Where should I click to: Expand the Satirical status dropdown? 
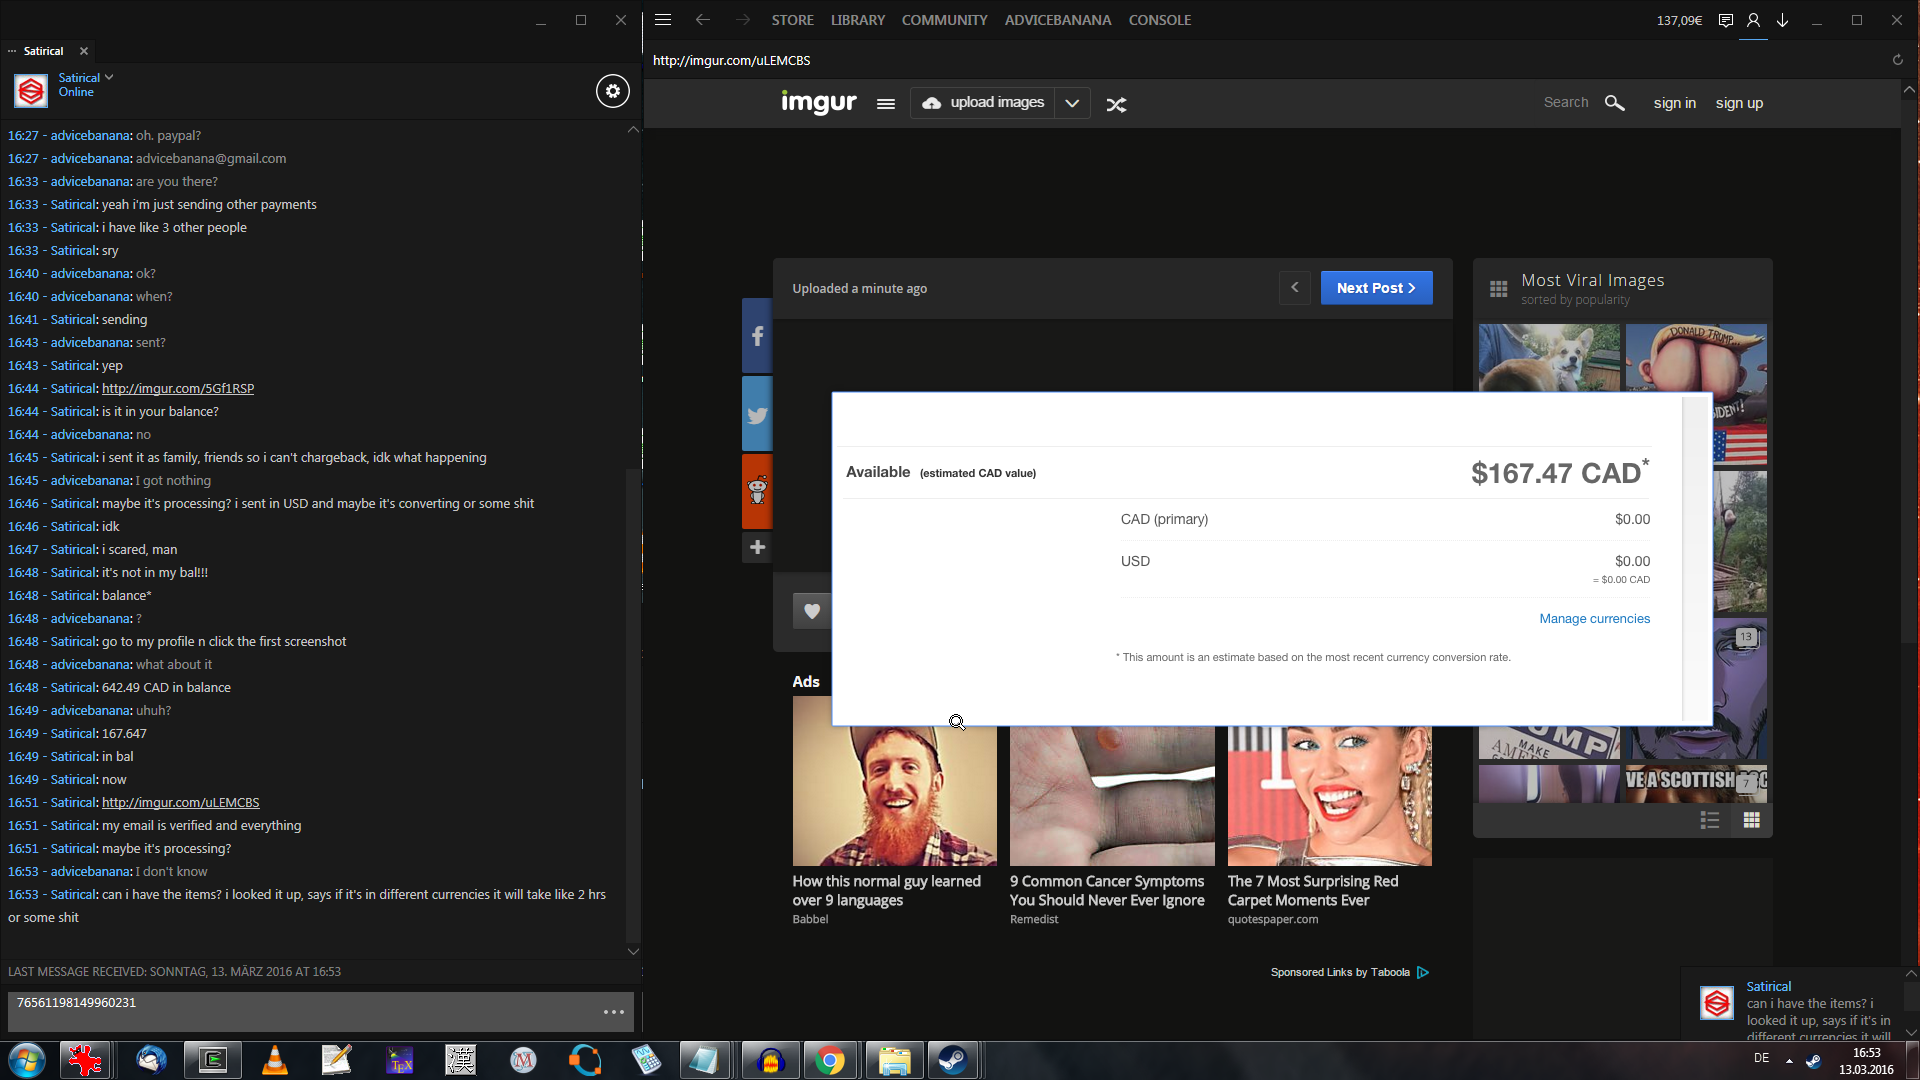click(109, 77)
